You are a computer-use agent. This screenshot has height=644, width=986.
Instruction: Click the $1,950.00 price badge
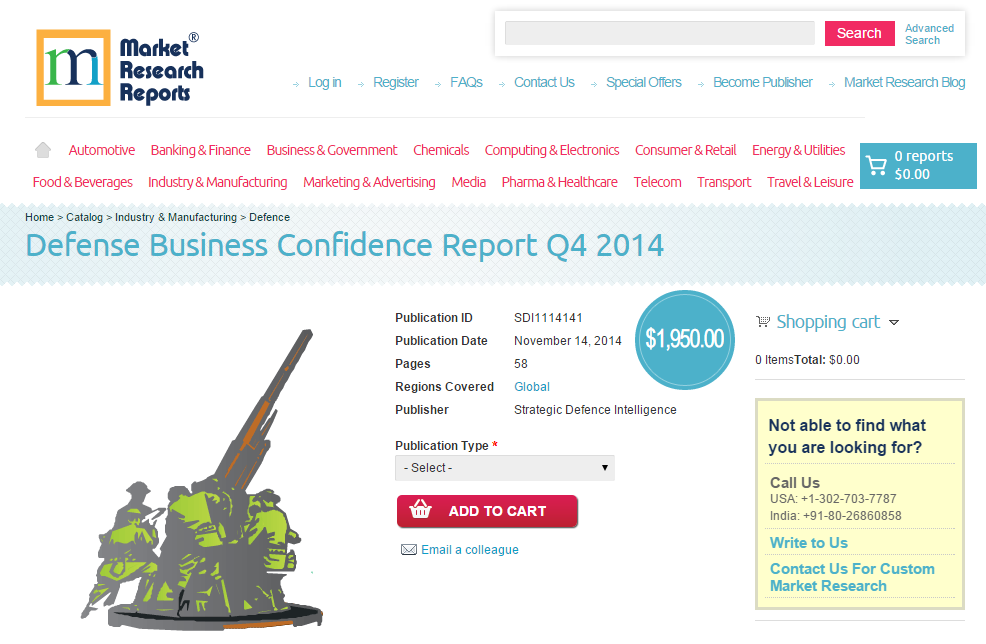click(x=684, y=339)
